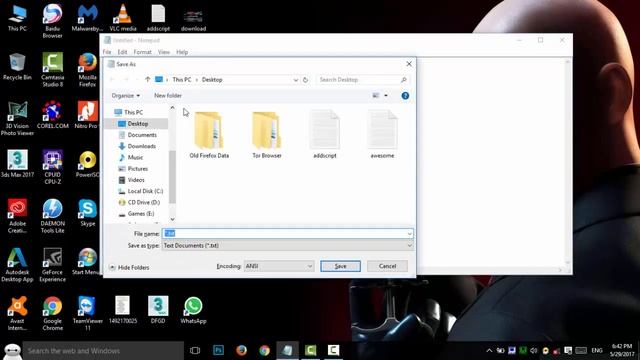Select Desktop in navigation tree
The width and height of the screenshot is (640, 360).
tap(138, 124)
